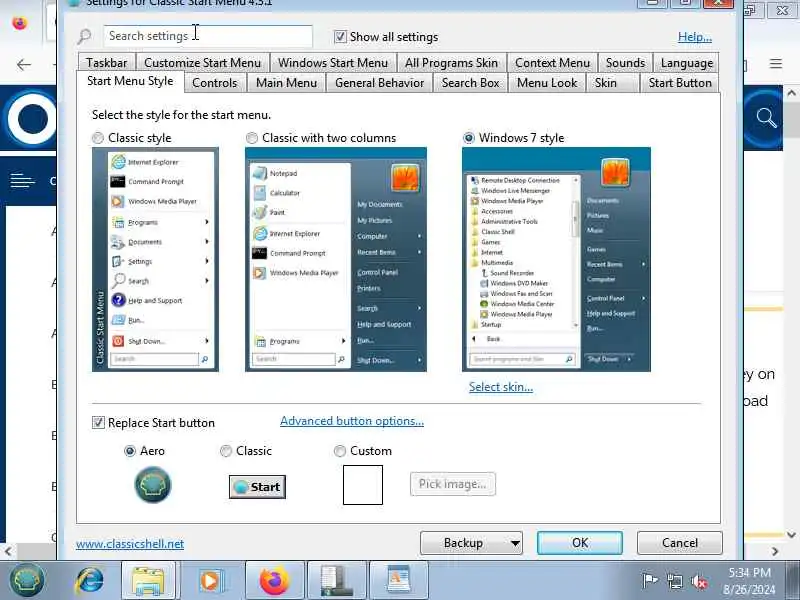Image resolution: width=800 pixels, height=600 pixels.
Task: Click the Firefox logo in browser window
Action: 19,23
